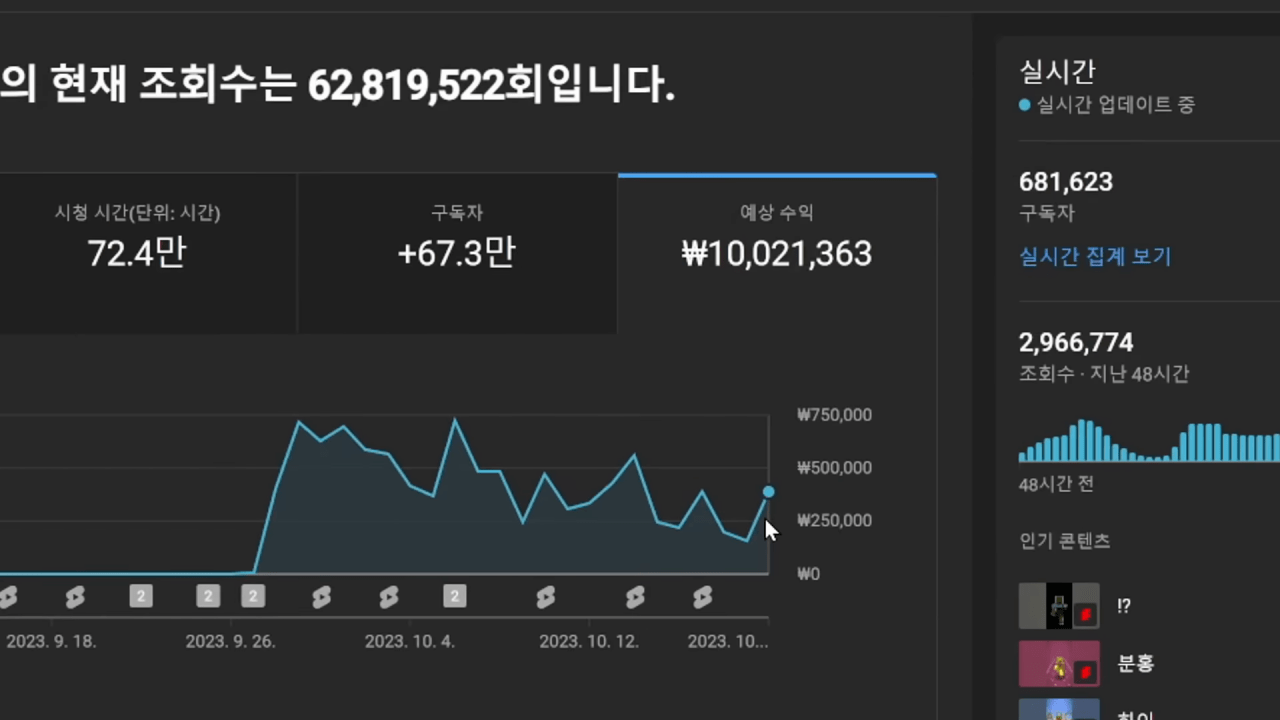Viewport: 1280px width, 720px height.
Task: Click the '!?' title in 인기 콘텐츠
Action: tap(1124, 606)
